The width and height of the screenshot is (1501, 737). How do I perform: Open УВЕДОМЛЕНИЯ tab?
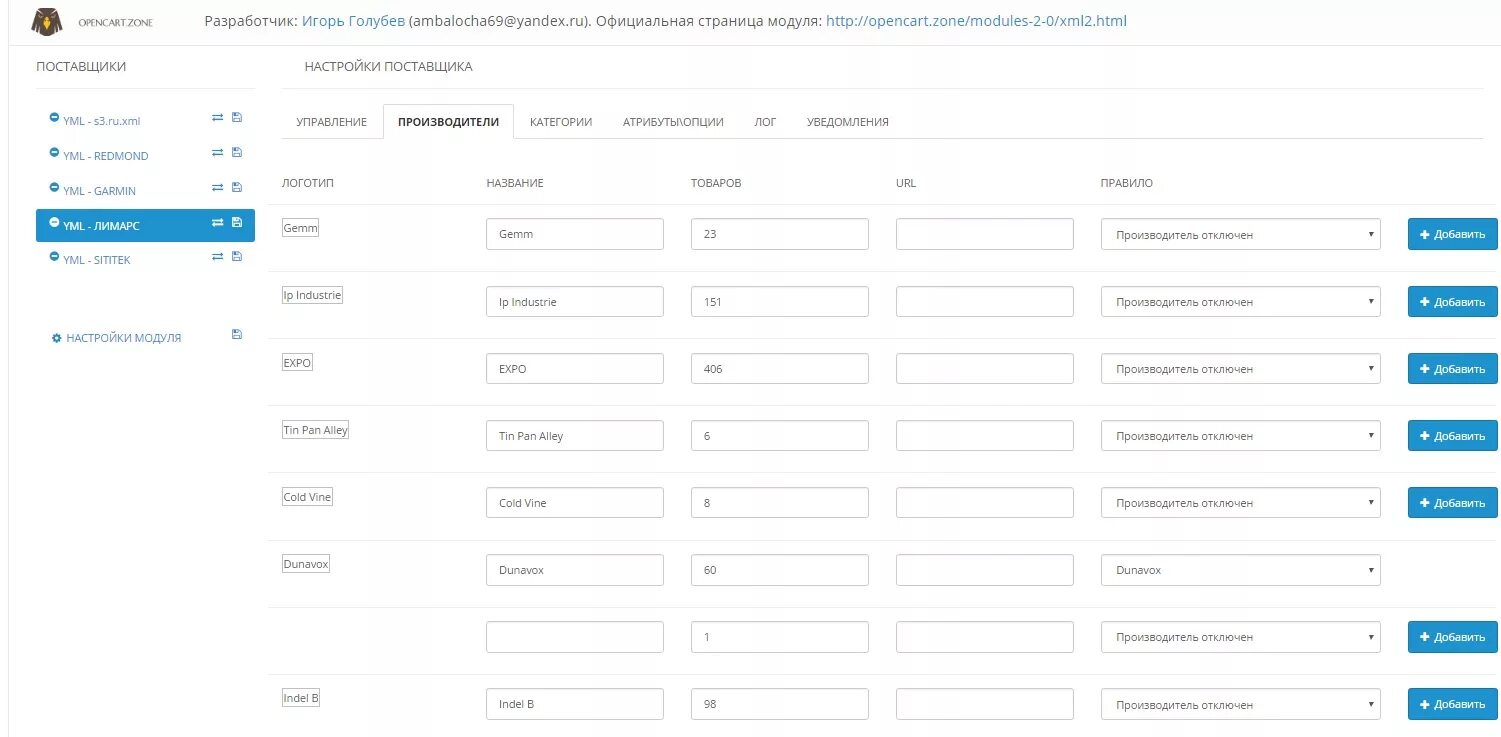coord(848,122)
